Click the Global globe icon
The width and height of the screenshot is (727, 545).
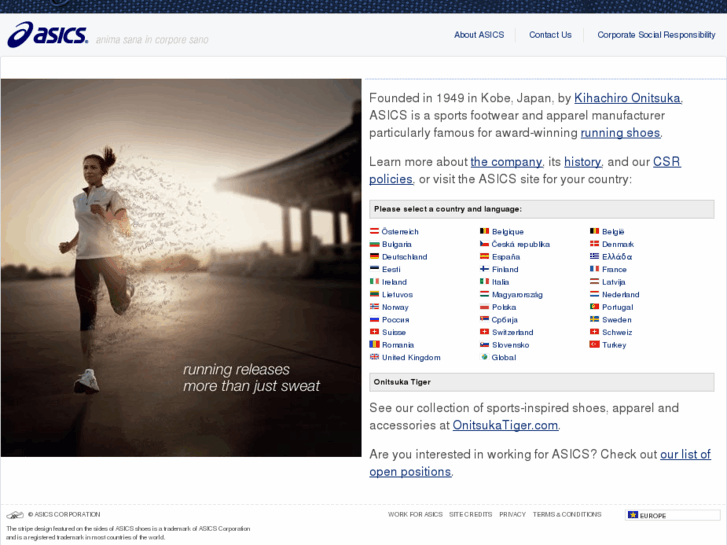pyautogui.click(x=484, y=357)
